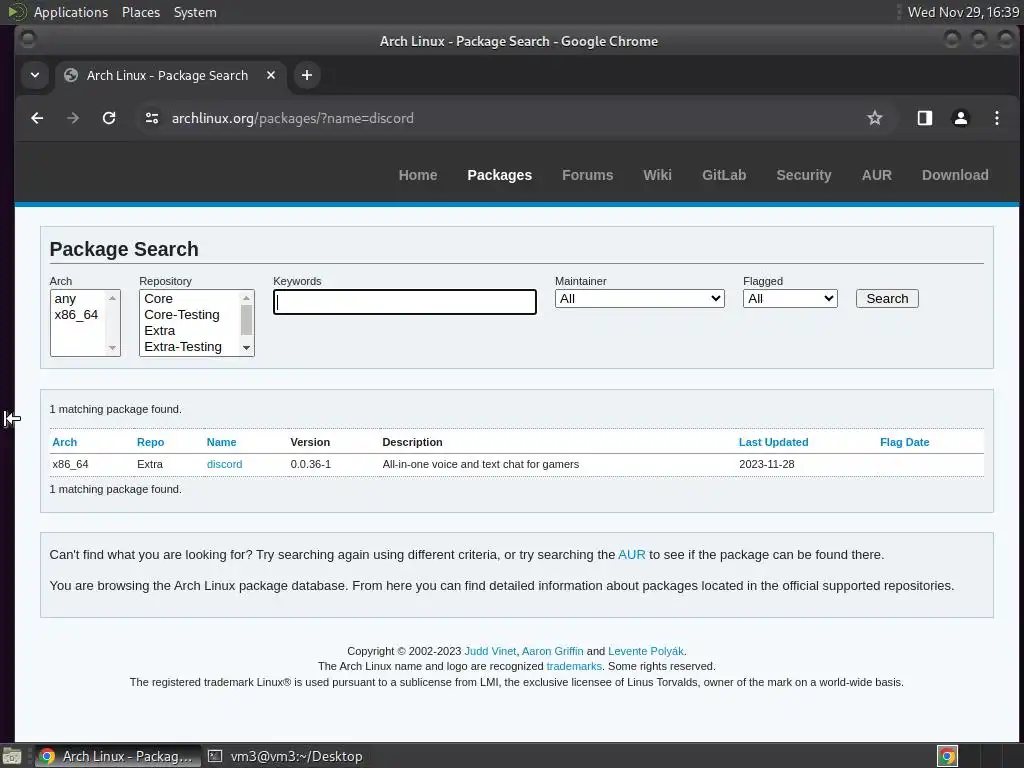Open the Security nav link

[804, 175]
